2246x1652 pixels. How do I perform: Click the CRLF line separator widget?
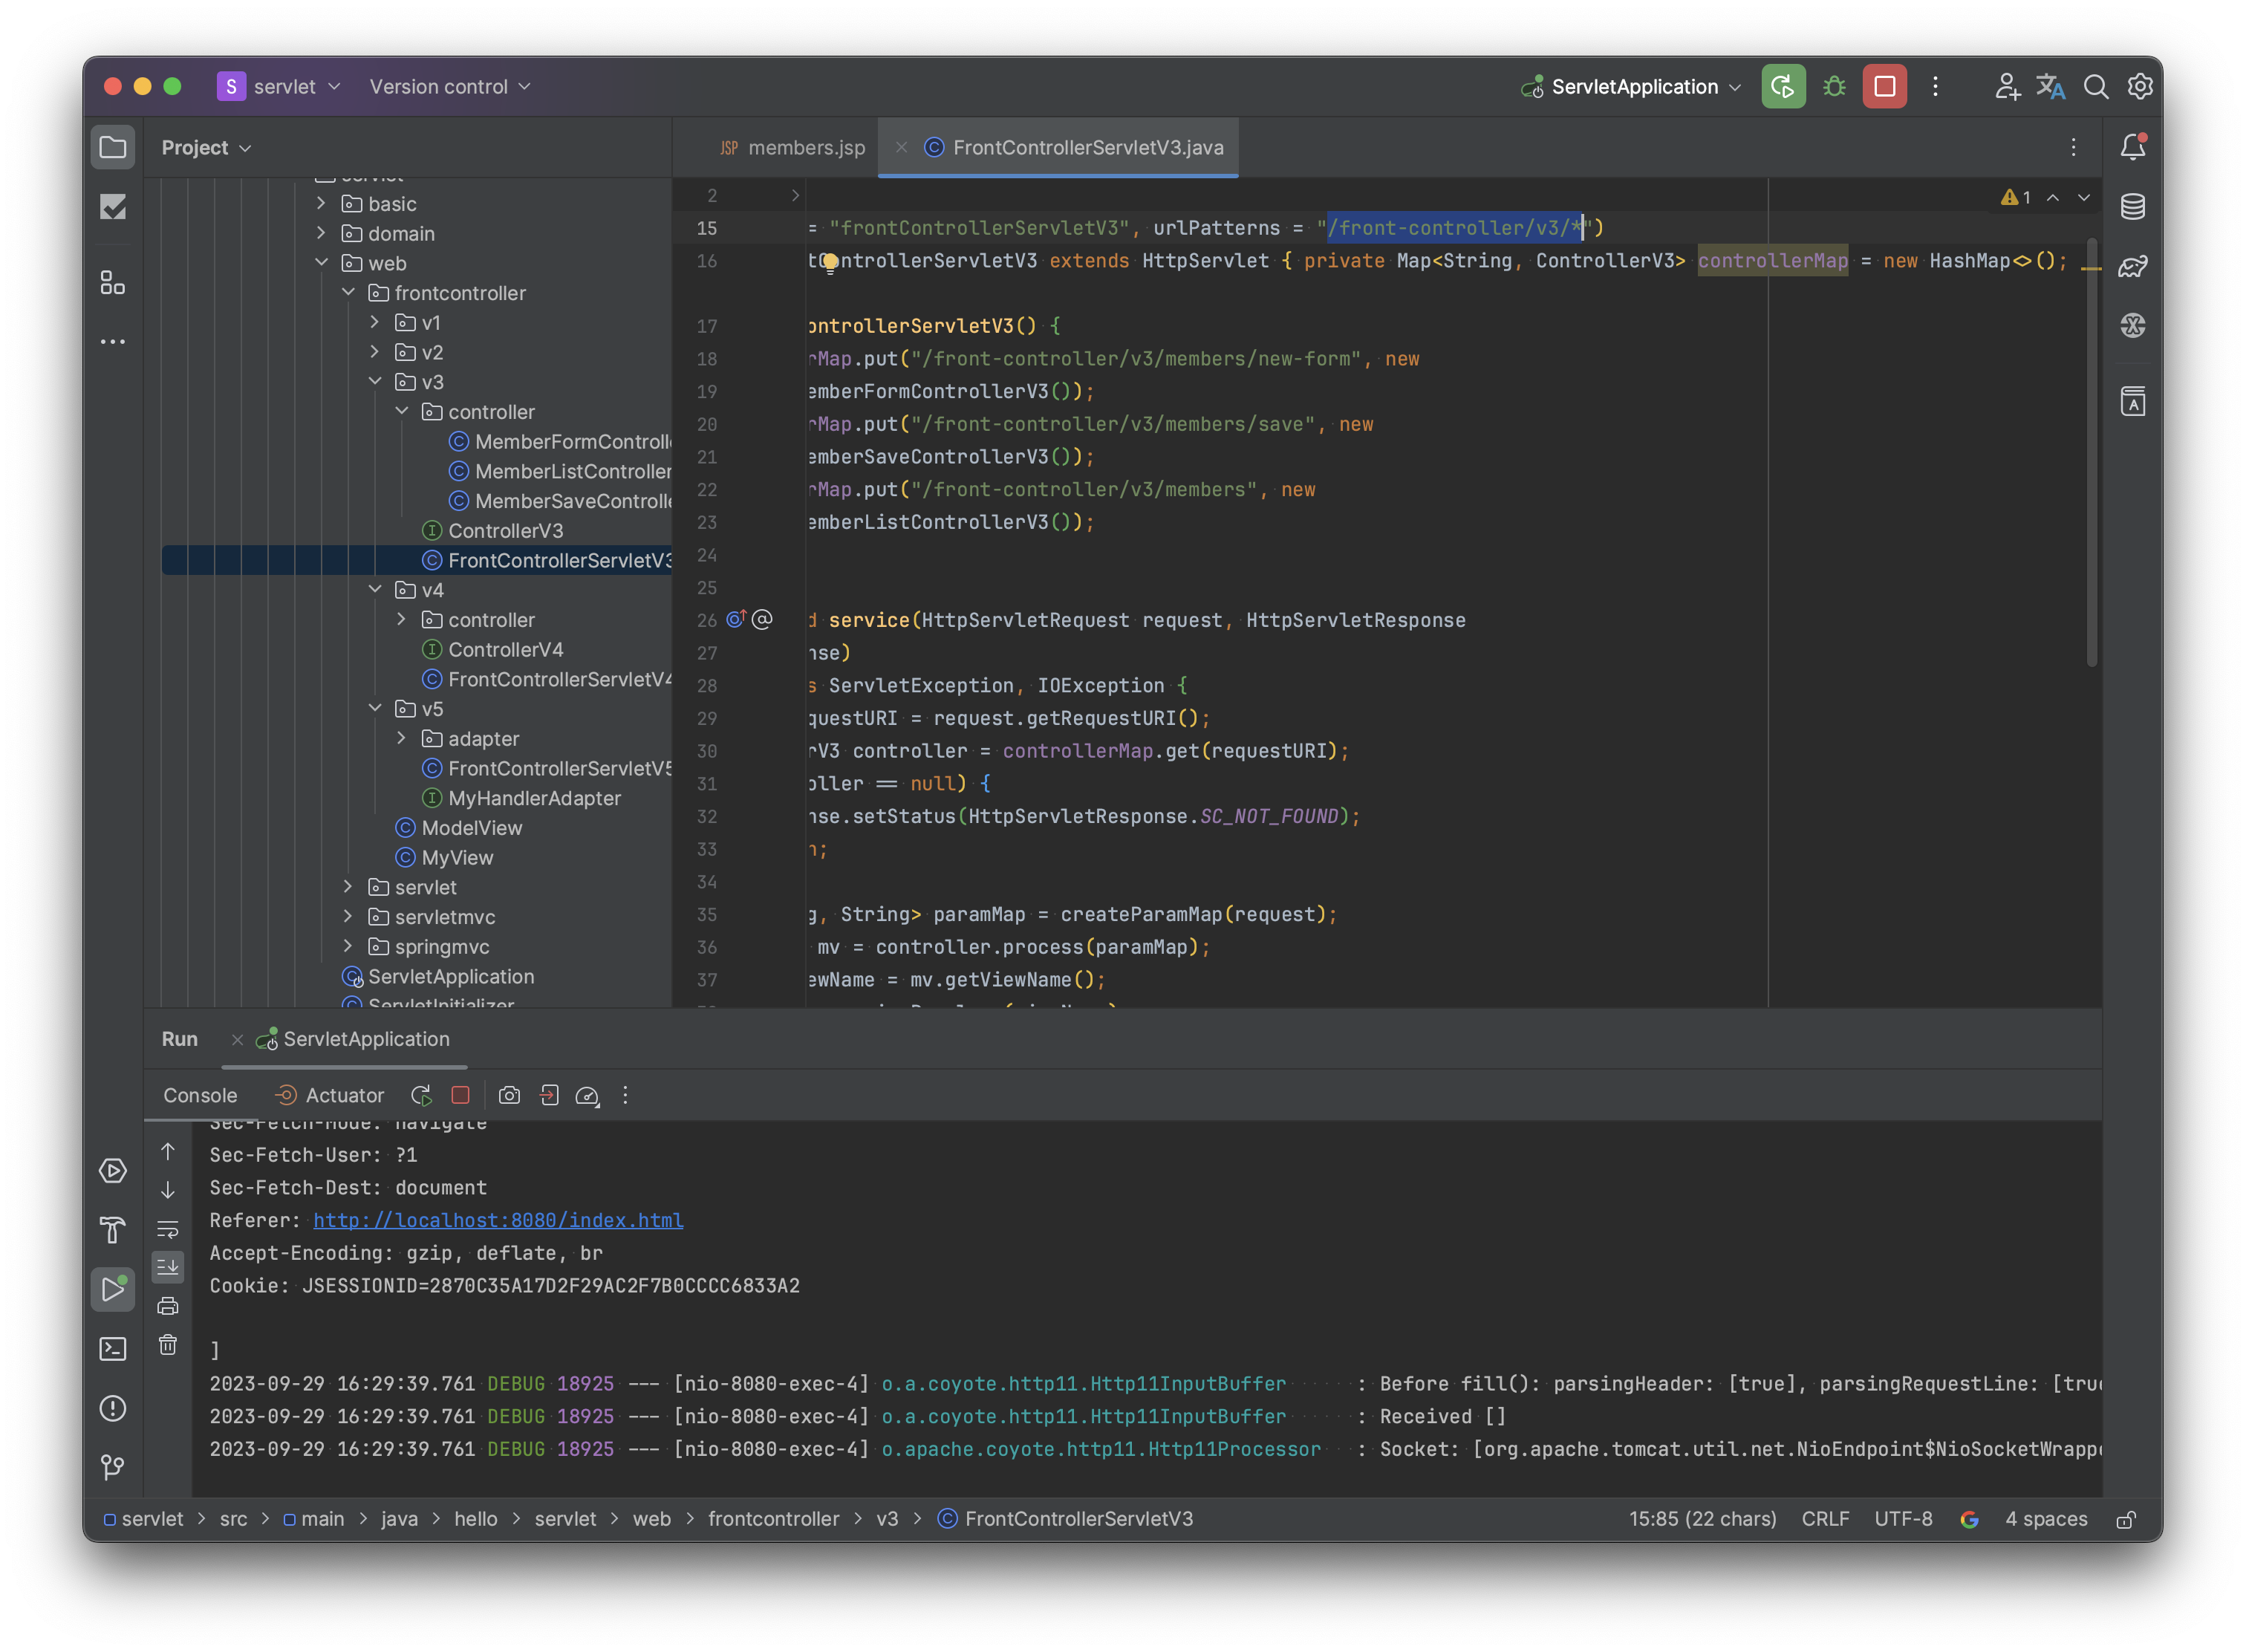(1825, 1519)
